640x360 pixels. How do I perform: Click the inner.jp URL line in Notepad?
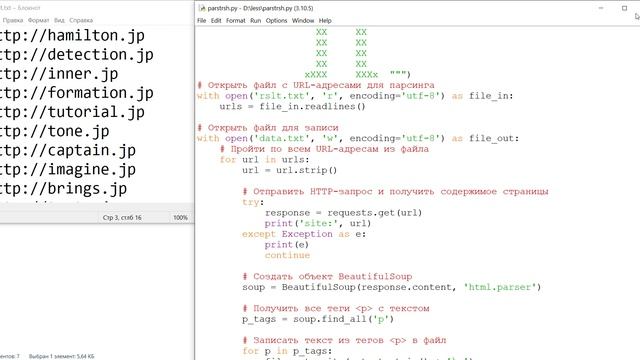[x=59, y=74]
